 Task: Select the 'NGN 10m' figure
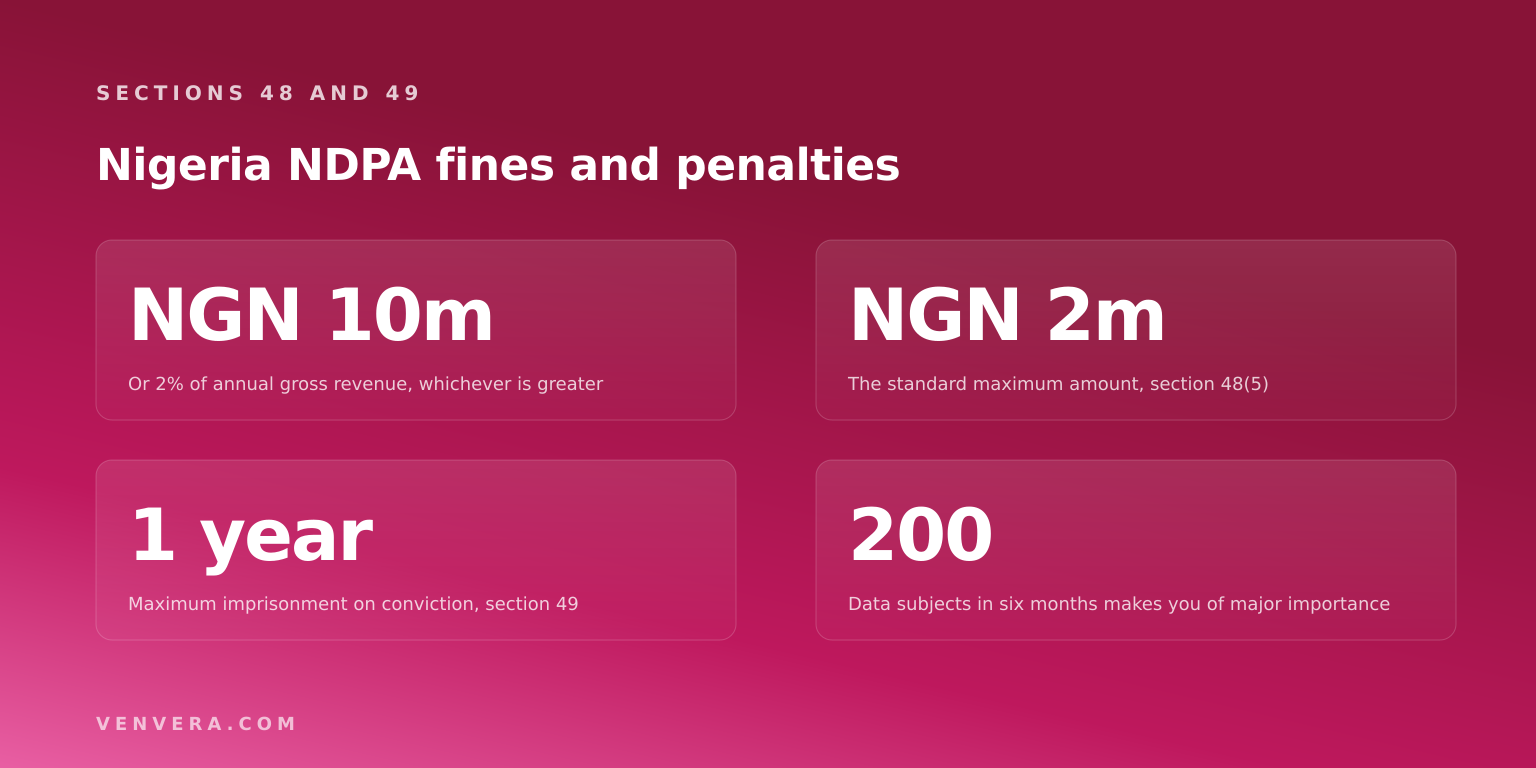click(x=312, y=317)
